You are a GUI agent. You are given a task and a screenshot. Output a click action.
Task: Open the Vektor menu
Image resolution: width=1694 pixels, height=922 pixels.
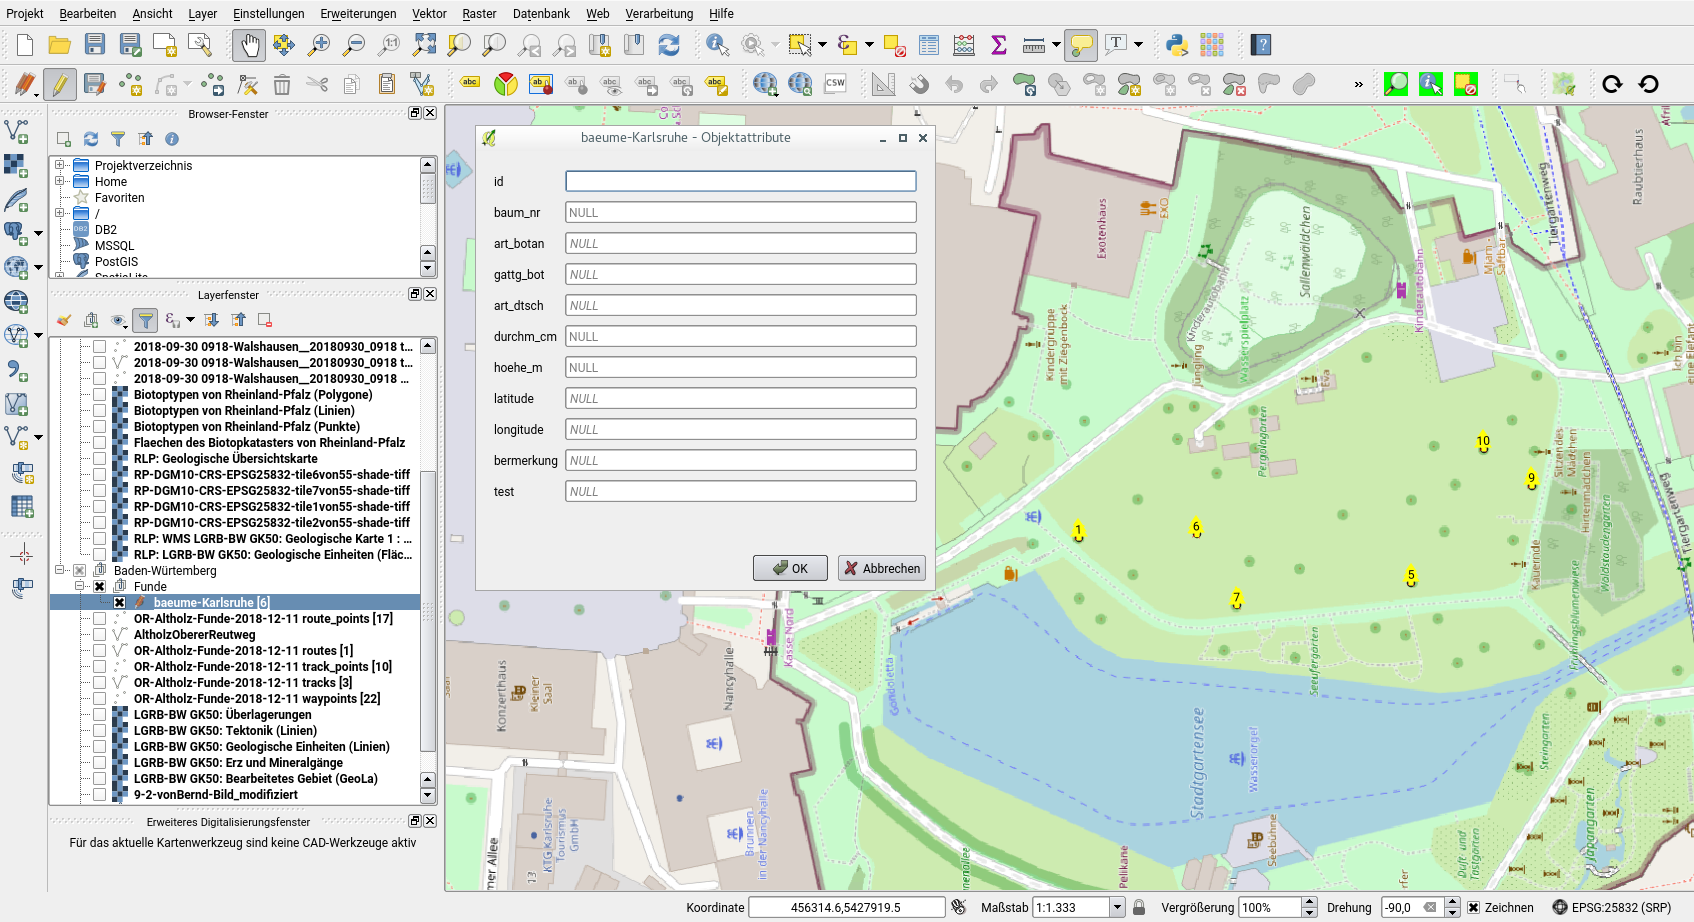[429, 13]
